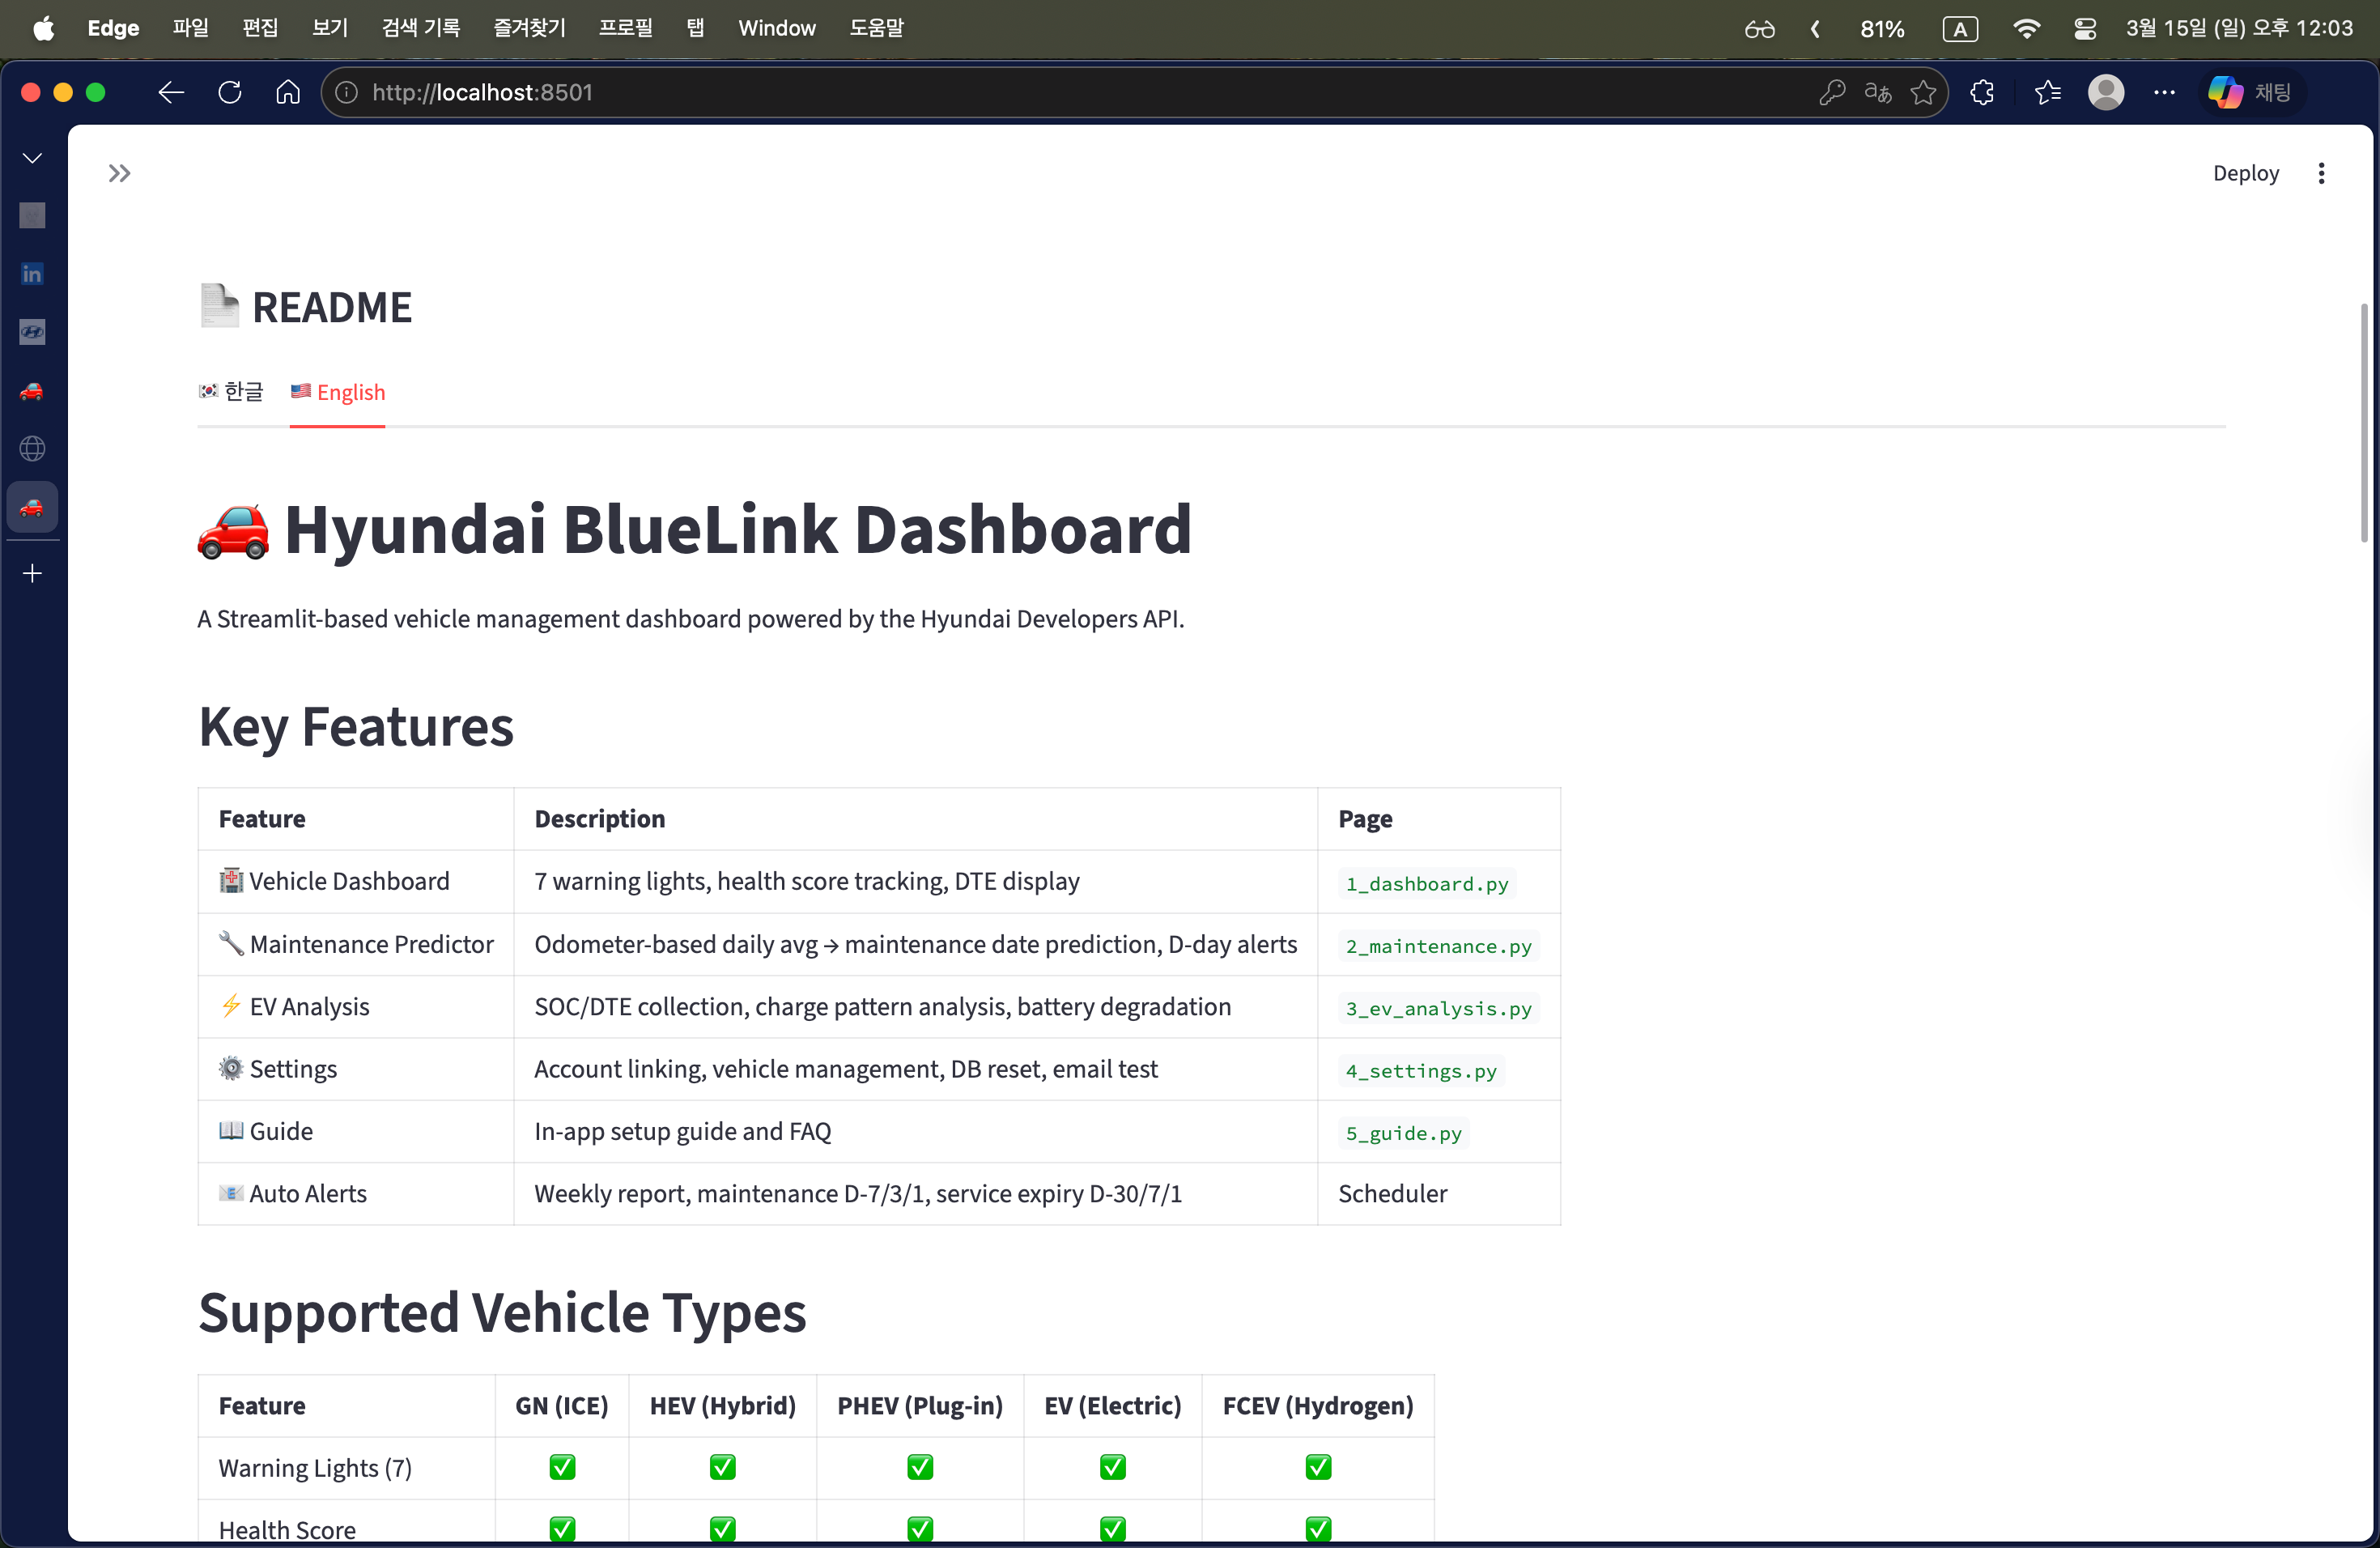Open the 2_maintenance.py page link

(1437, 945)
